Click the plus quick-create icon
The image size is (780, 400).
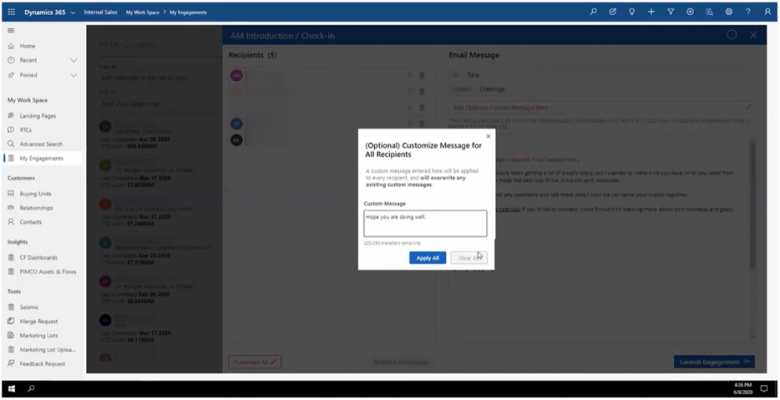pos(651,11)
